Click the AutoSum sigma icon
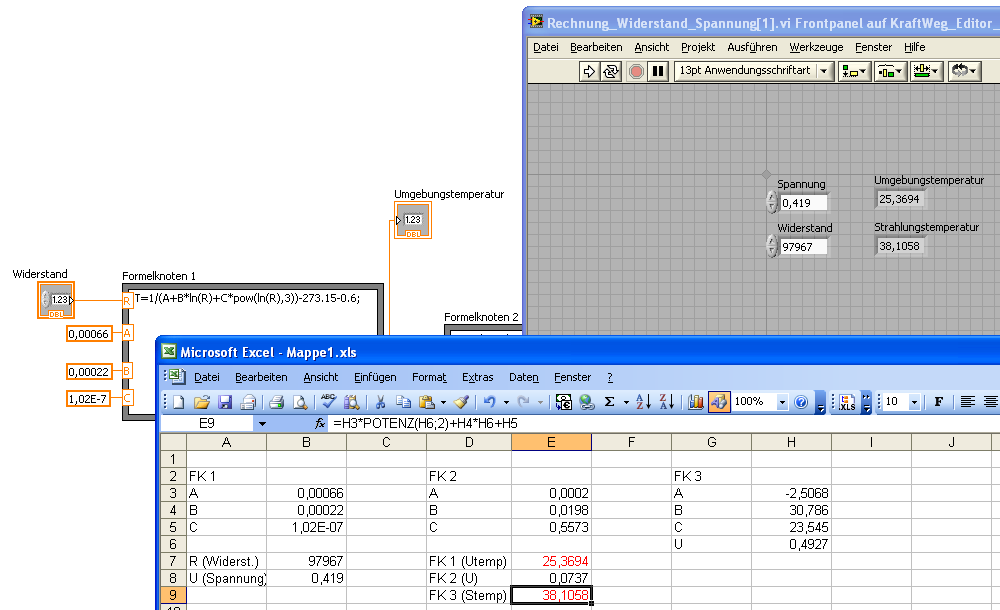 (610, 401)
